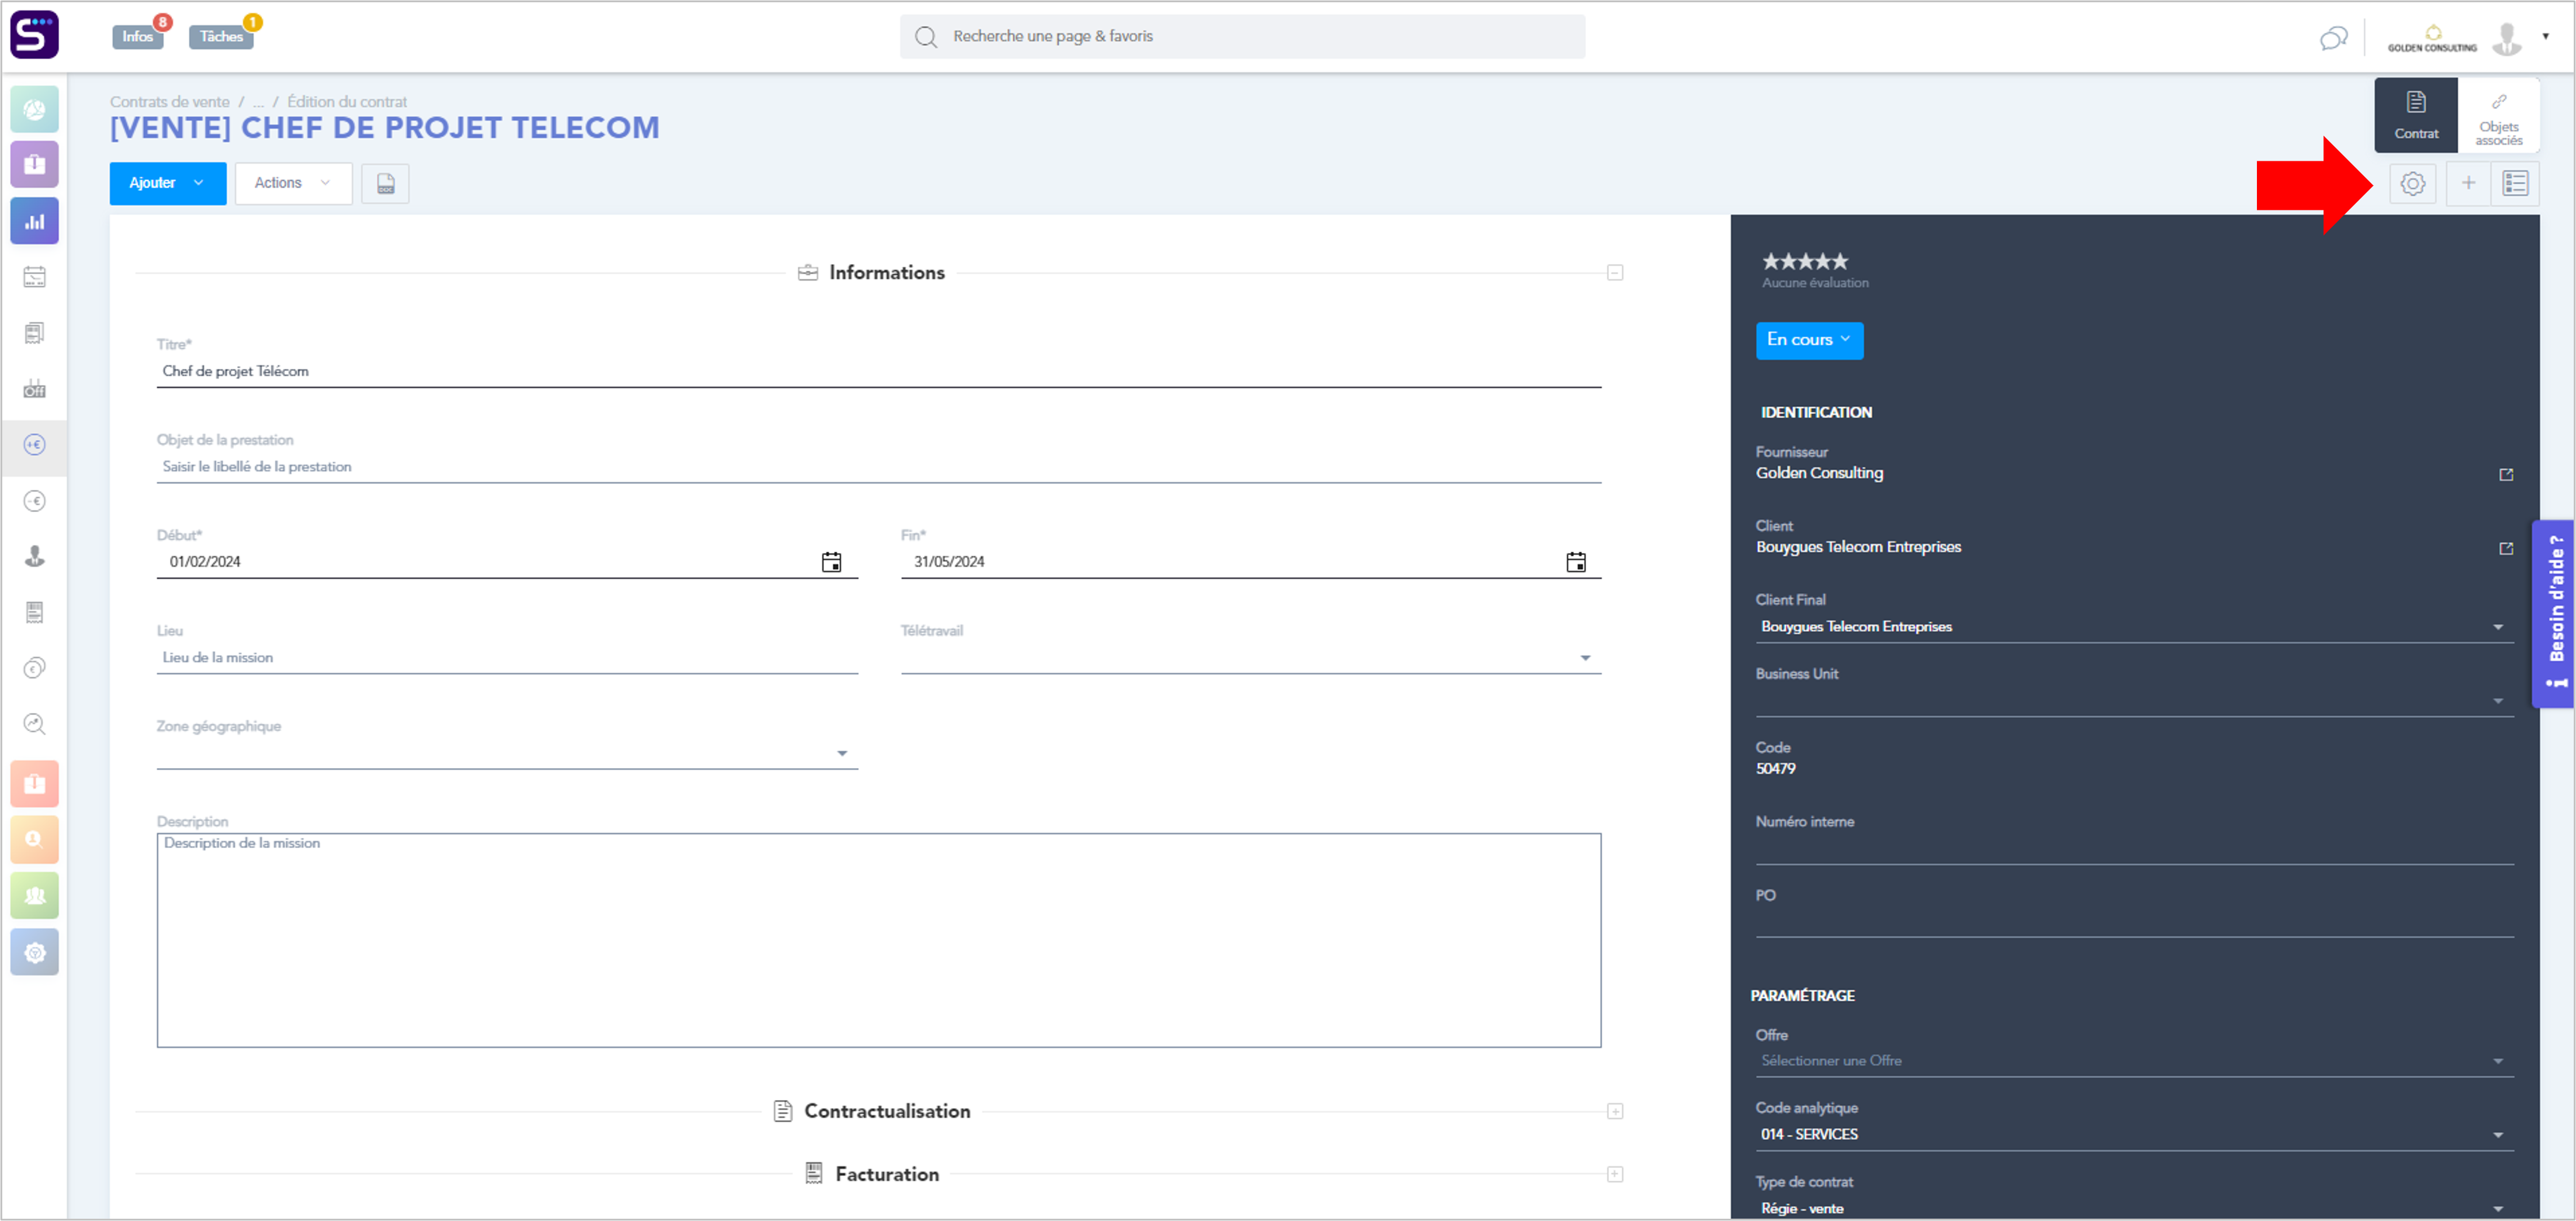Open the user profile dropdown arrow
Viewport: 2576px width, 1221px height.
point(2545,36)
